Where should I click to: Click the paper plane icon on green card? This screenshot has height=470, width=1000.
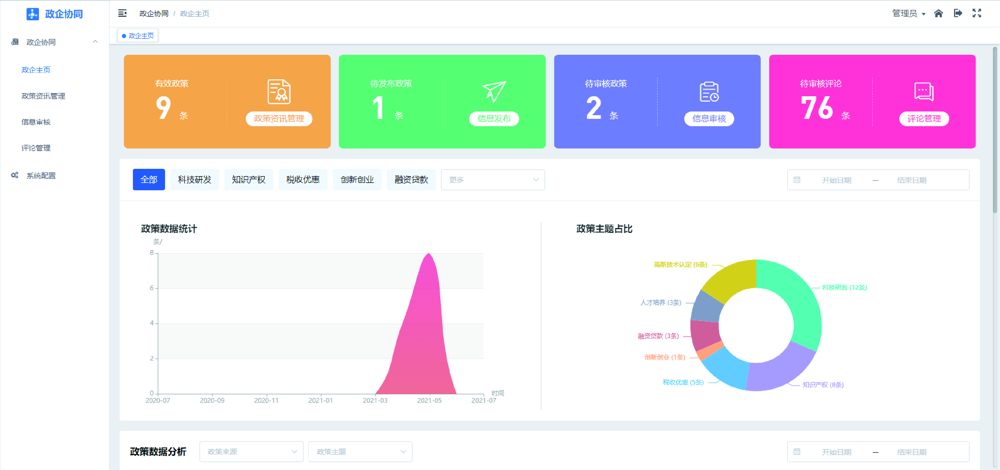(x=494, y=92)
